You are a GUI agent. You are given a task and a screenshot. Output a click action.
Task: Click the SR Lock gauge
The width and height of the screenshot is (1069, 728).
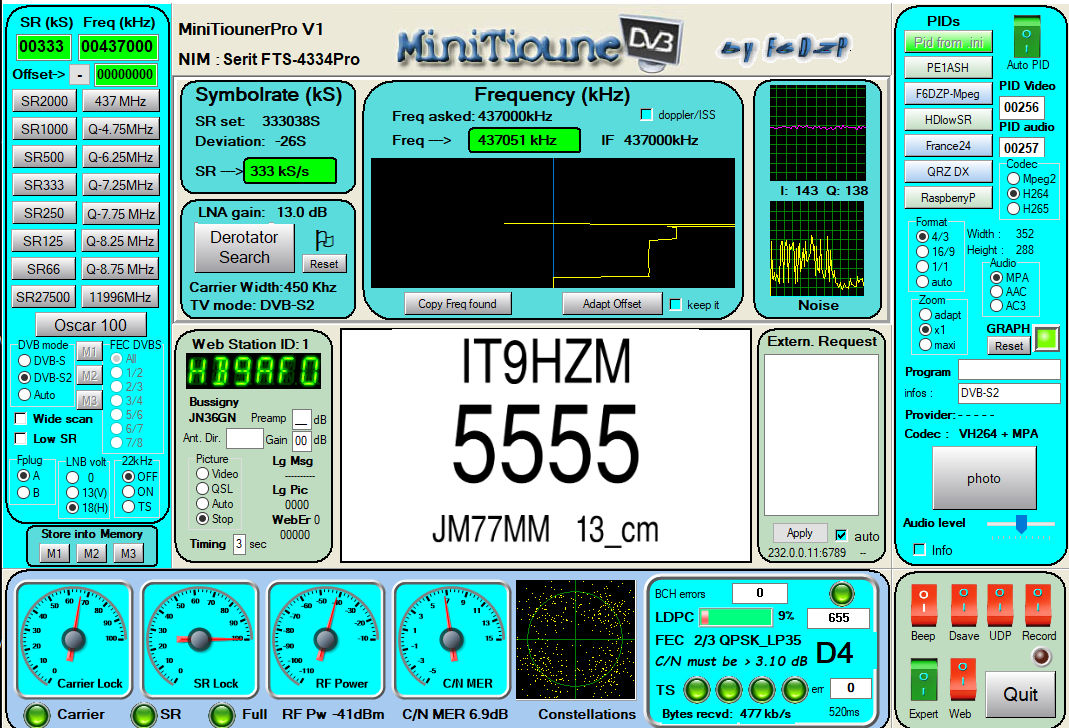200,640
